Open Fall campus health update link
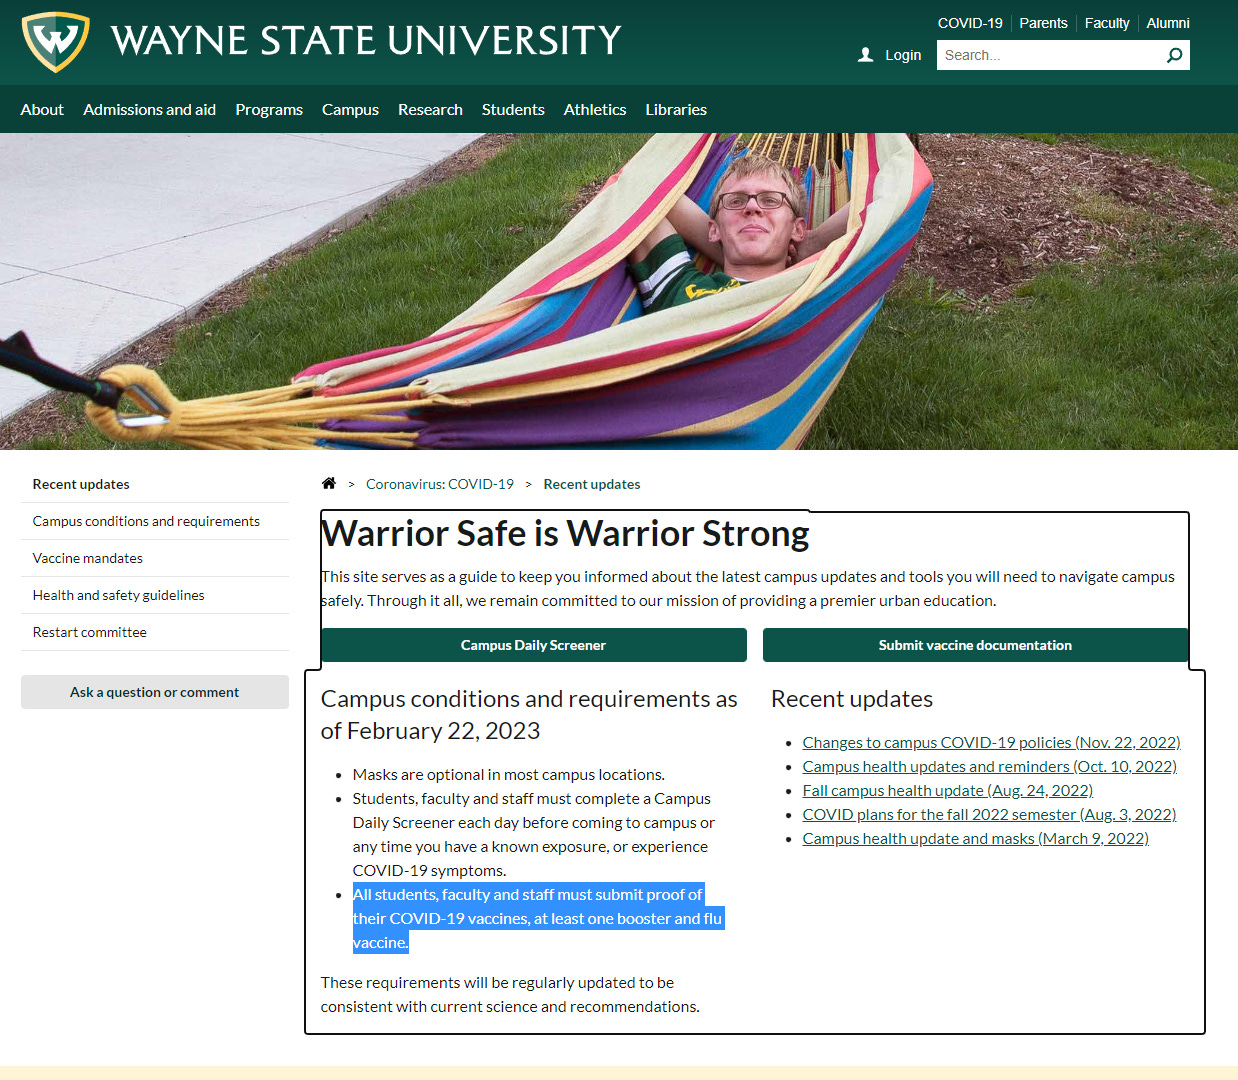Image resolution: width=1238 pixels, height=1080 pixels. pos(947,790)
